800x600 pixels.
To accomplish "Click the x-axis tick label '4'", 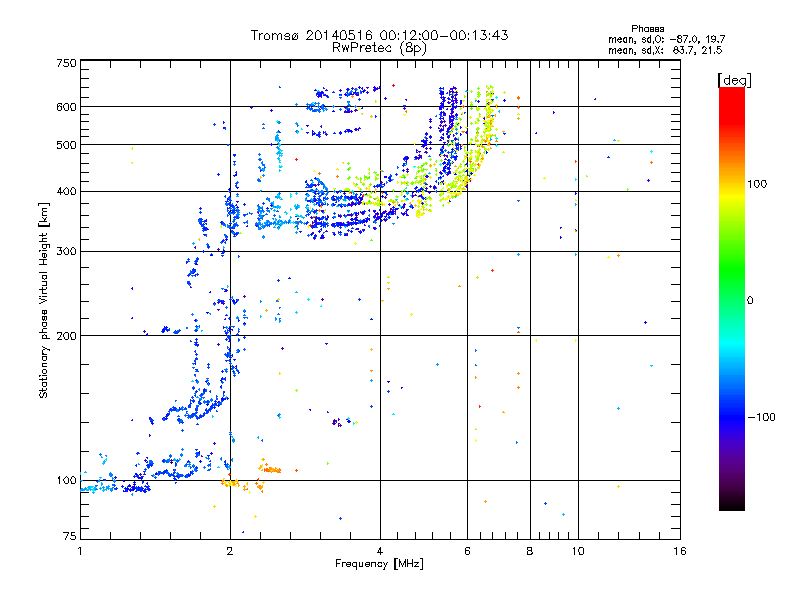I will 380,551.
